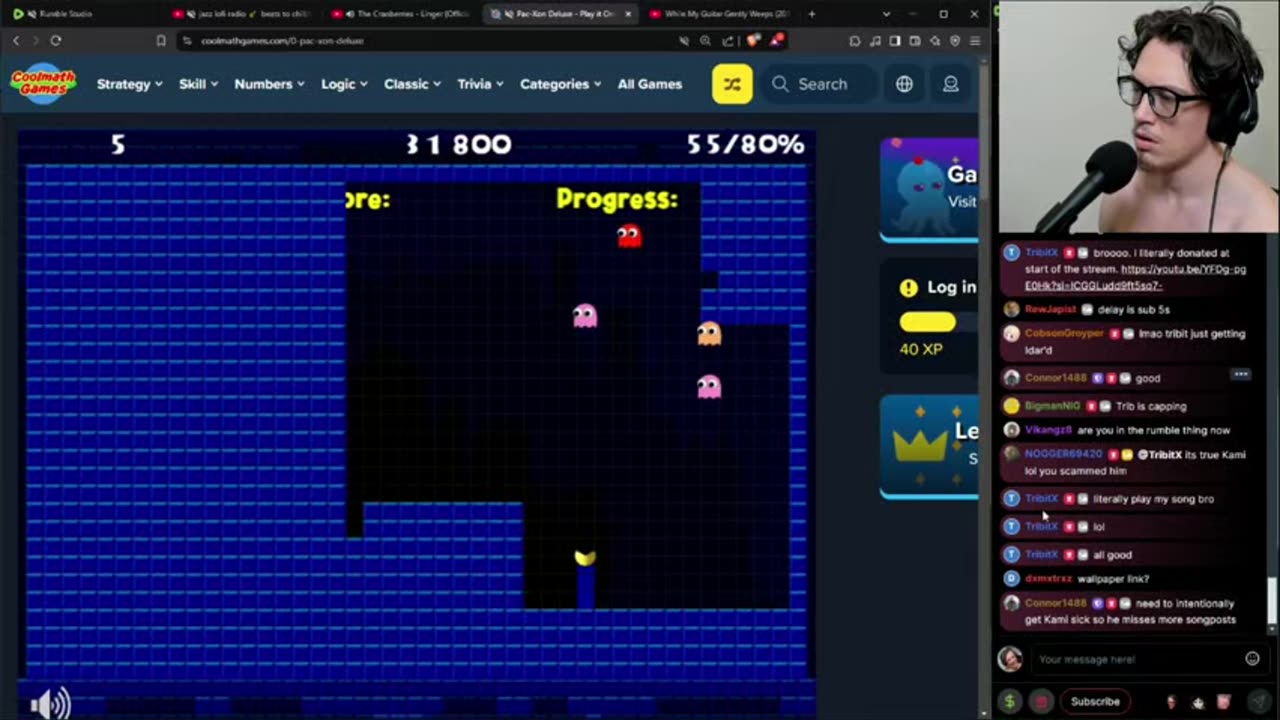The height and width of the screenshot is (720, 1280).
Task: Click the Coolmath Games logo
Action: point(43,84)
